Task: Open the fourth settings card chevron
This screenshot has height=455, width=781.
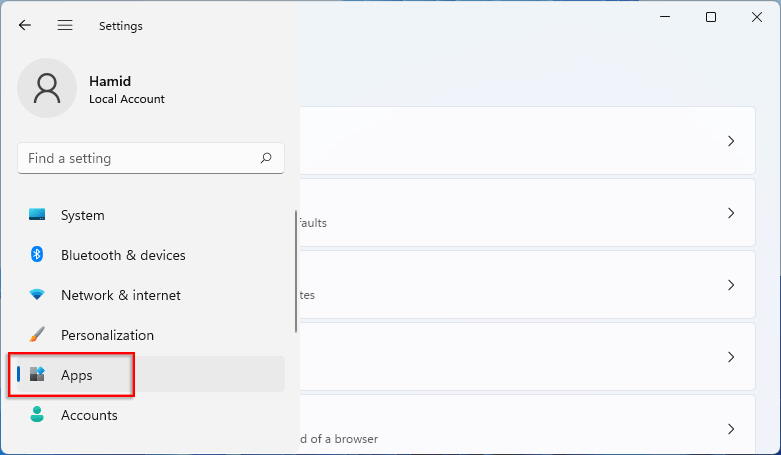Action: point(731,357)
